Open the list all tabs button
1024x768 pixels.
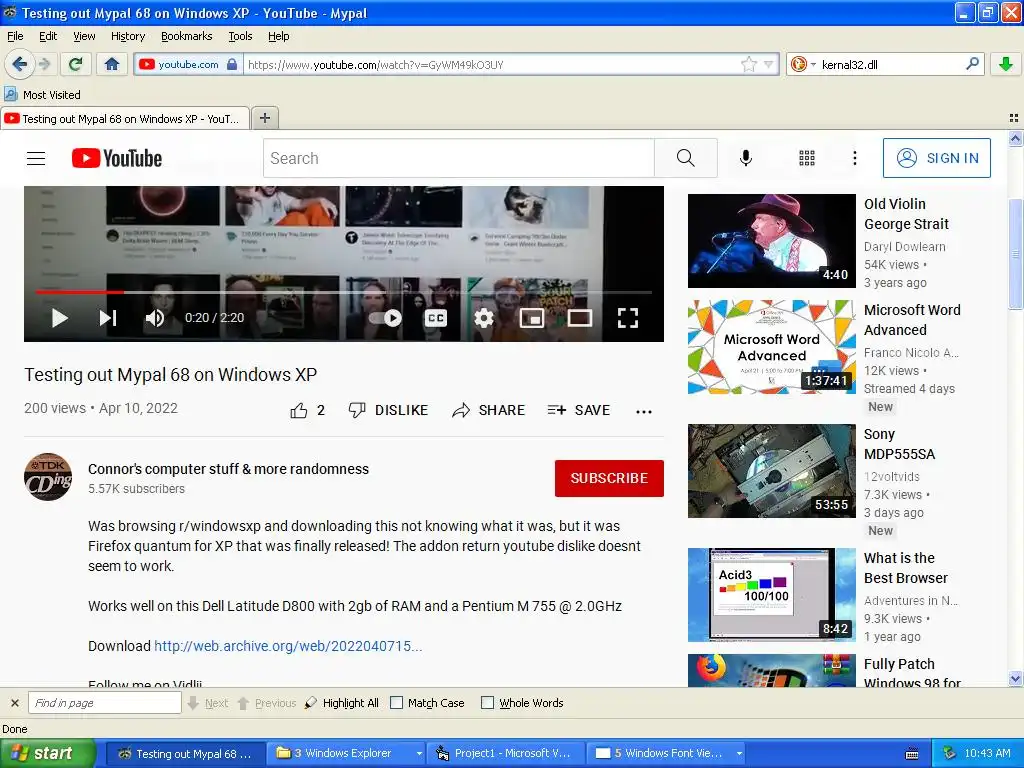(1014, 118)
